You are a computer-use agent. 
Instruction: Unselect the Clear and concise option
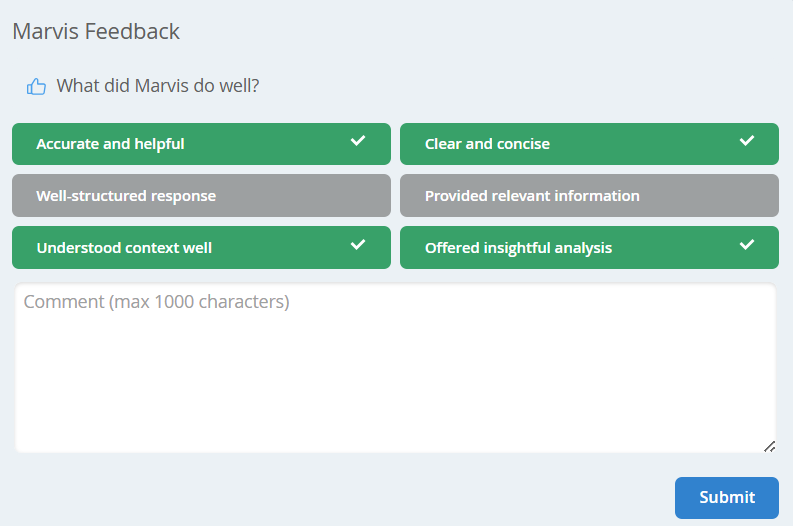tap(588, 144)
